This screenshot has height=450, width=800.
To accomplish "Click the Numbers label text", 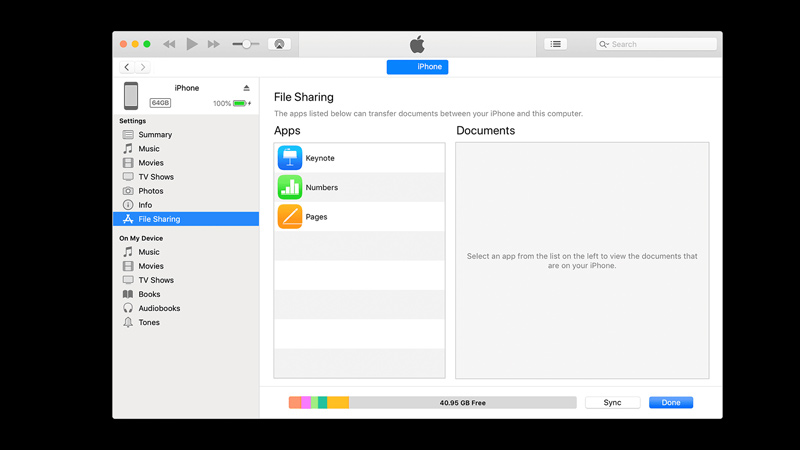I will tap(321, 187).
